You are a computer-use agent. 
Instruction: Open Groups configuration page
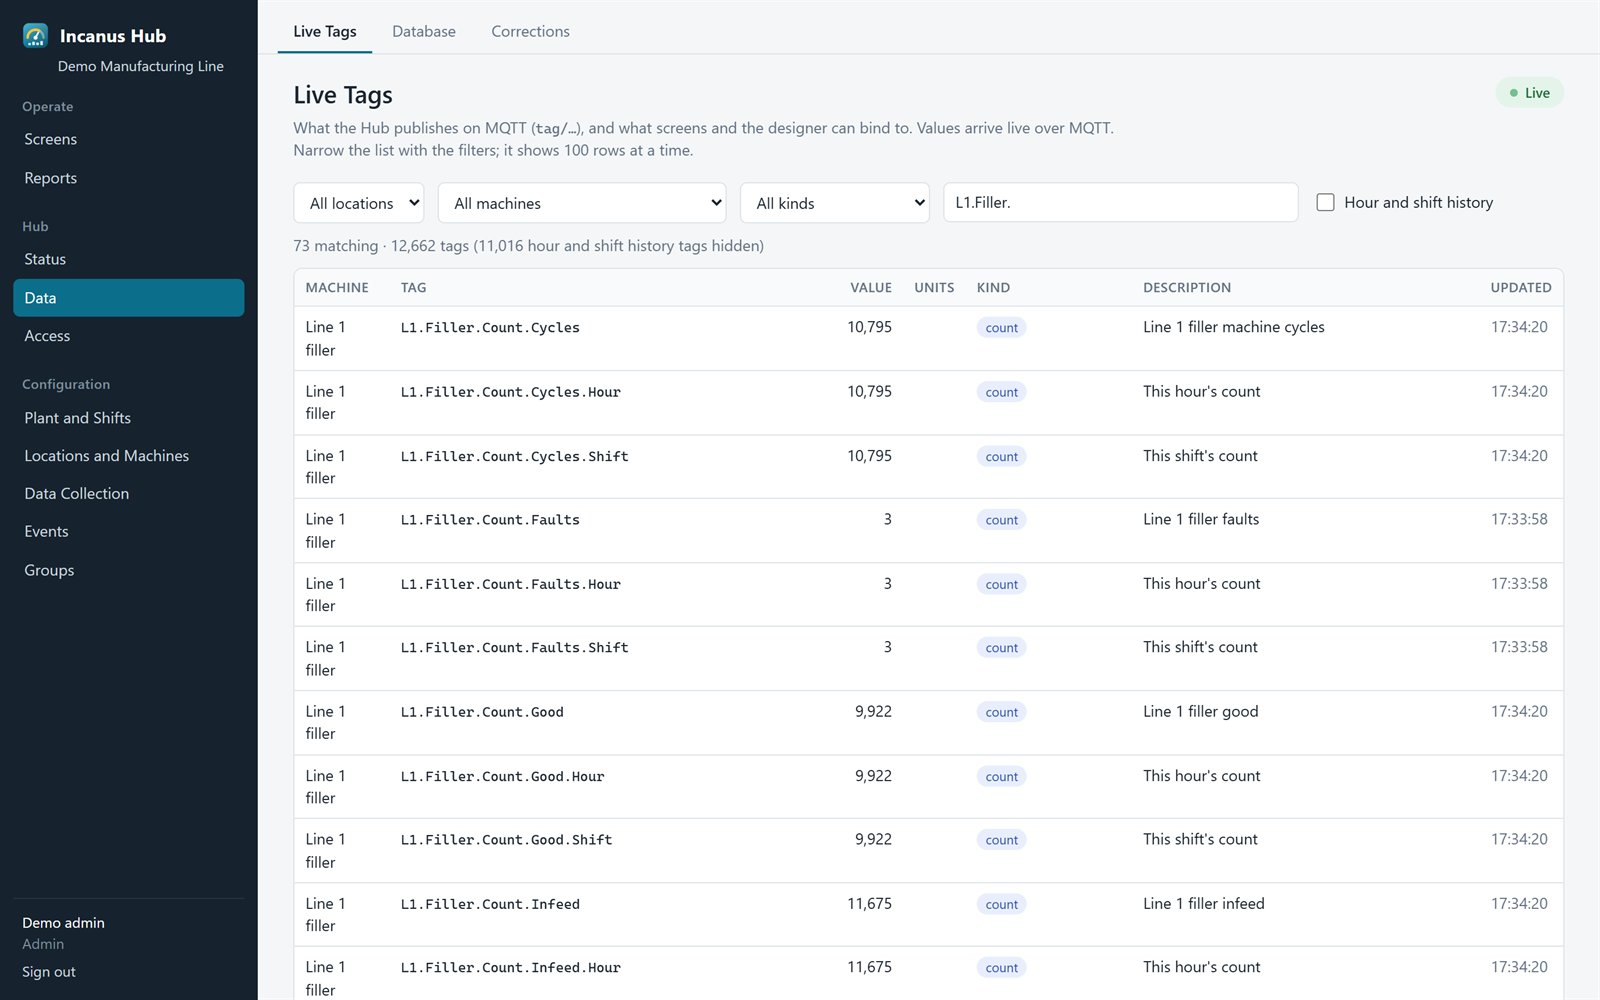click(128, 570)
